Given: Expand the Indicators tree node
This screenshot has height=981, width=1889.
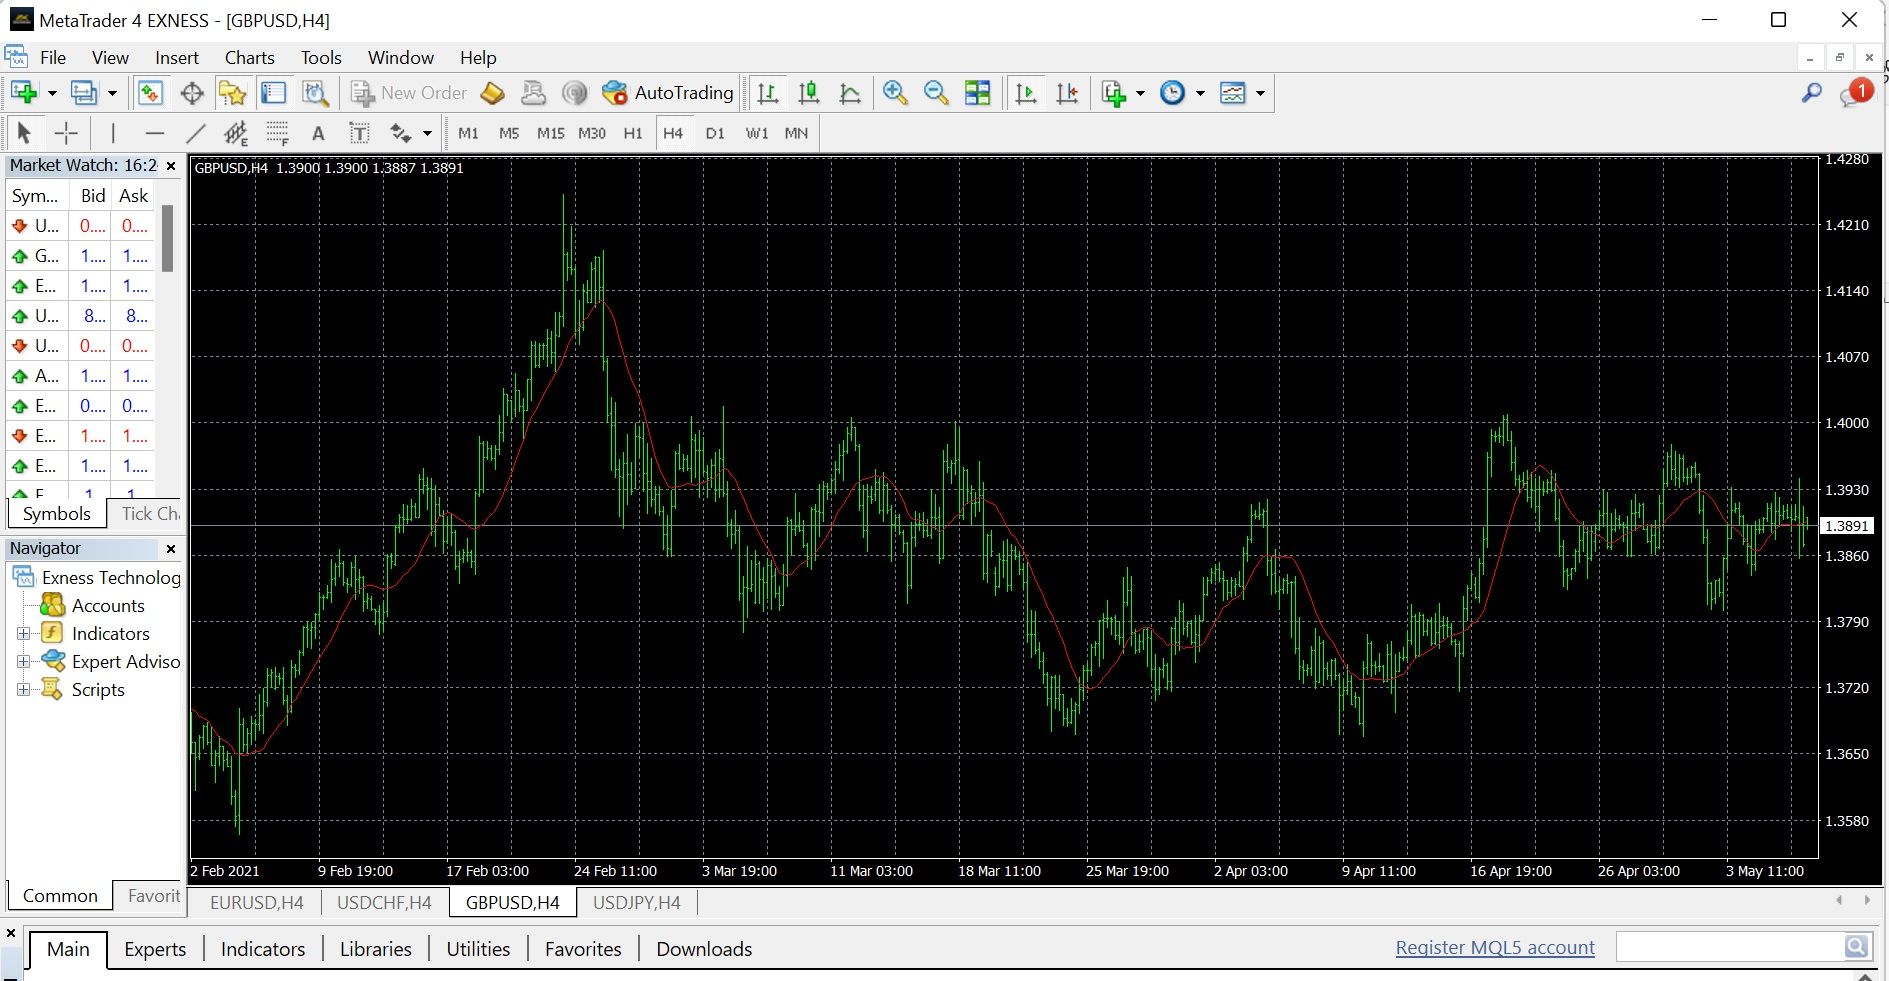Looking at the screenshot, I should [x=23, y=634].
